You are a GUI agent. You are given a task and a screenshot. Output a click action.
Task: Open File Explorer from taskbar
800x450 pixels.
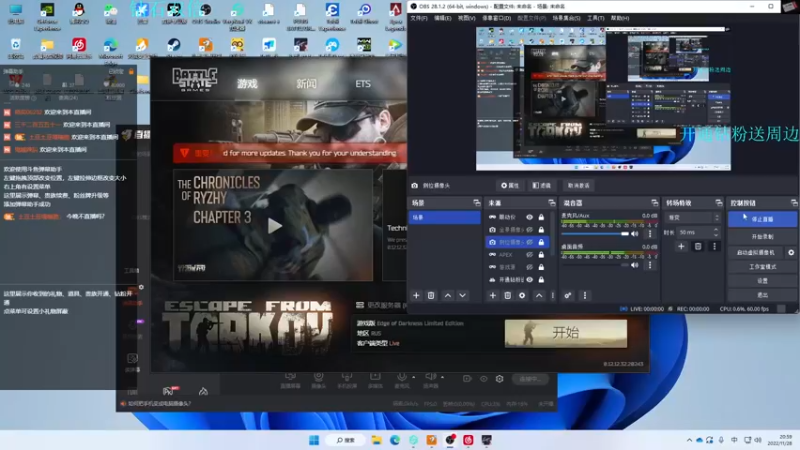pos(377,440)
